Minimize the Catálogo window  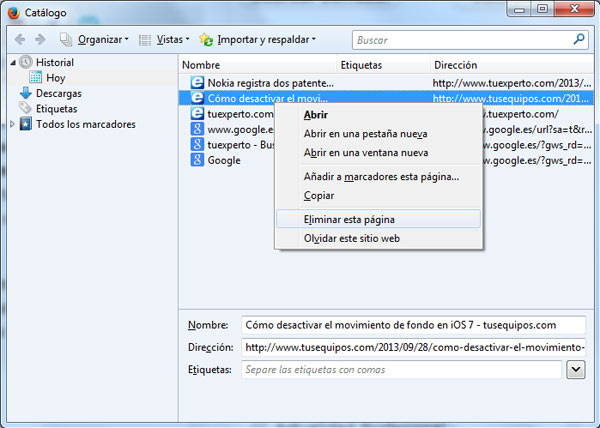pos(519,9)
